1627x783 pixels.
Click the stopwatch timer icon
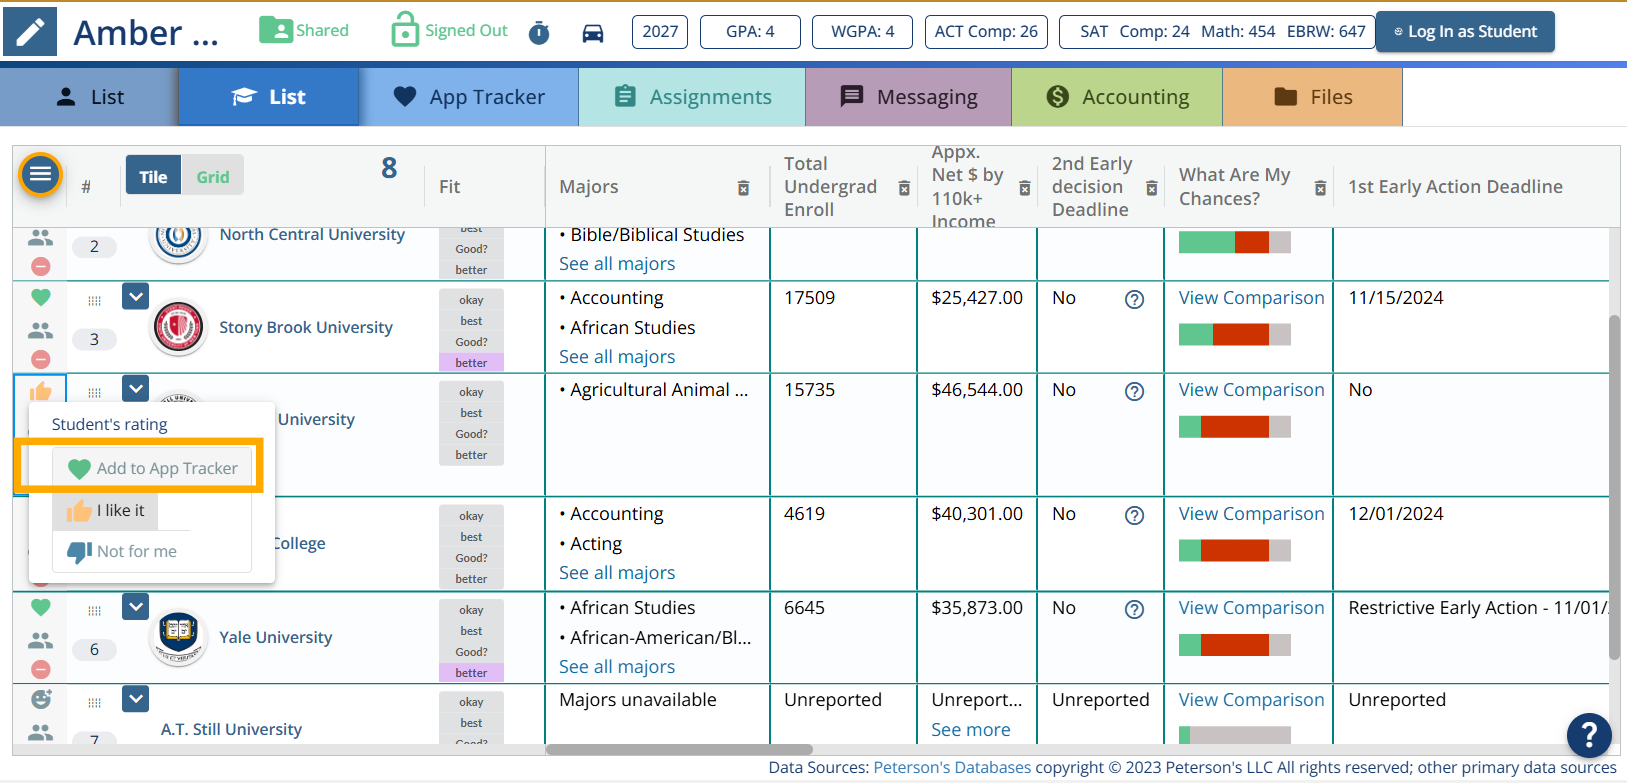coord(539,33)
